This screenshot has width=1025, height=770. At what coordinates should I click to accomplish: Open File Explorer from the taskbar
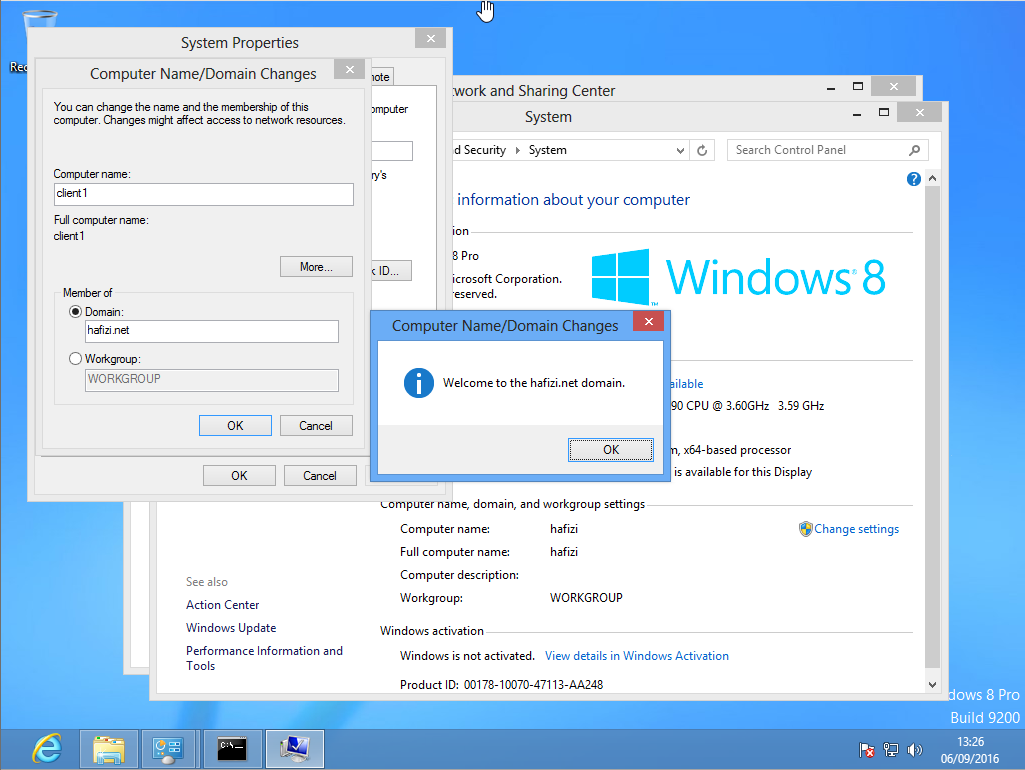tap(108, 748)
